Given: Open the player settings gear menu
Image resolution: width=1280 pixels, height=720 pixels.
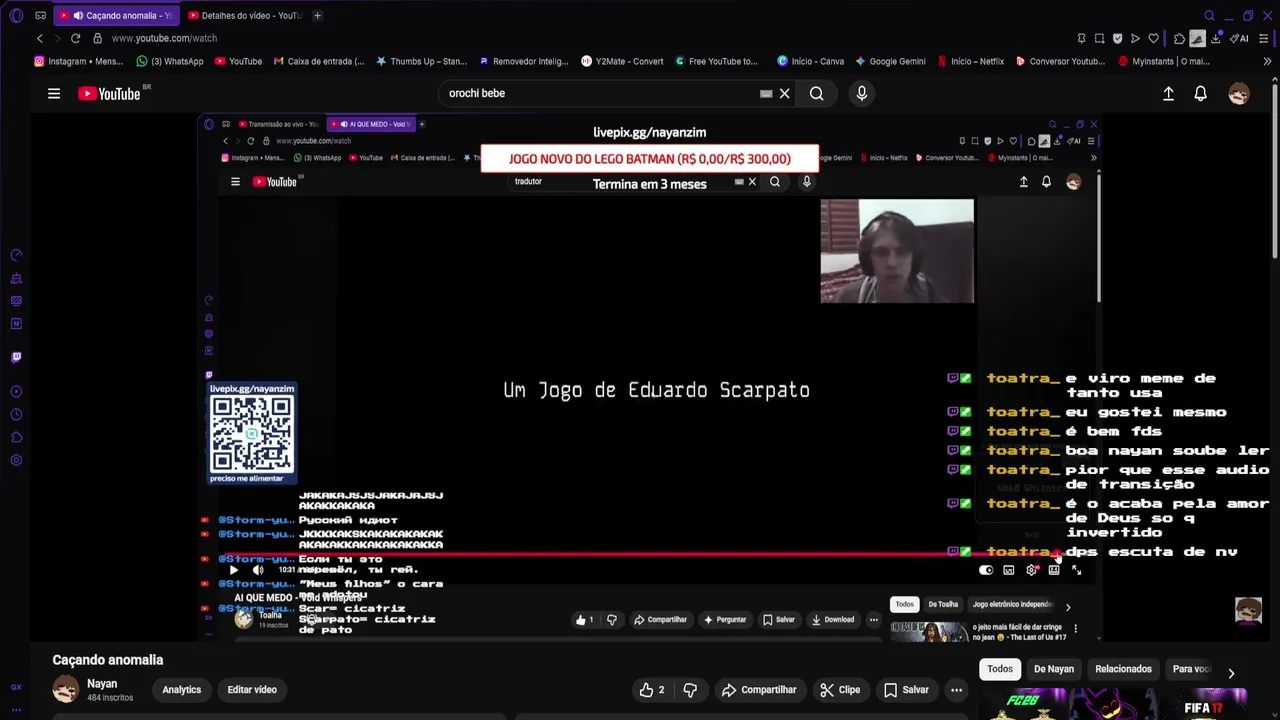Looking at the screenshot, I should [1031, 570].
